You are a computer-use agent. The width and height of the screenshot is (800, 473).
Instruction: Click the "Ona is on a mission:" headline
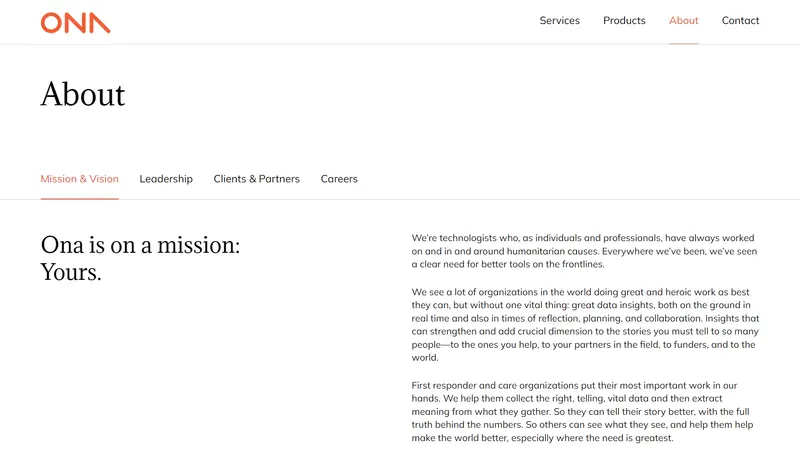140,245
